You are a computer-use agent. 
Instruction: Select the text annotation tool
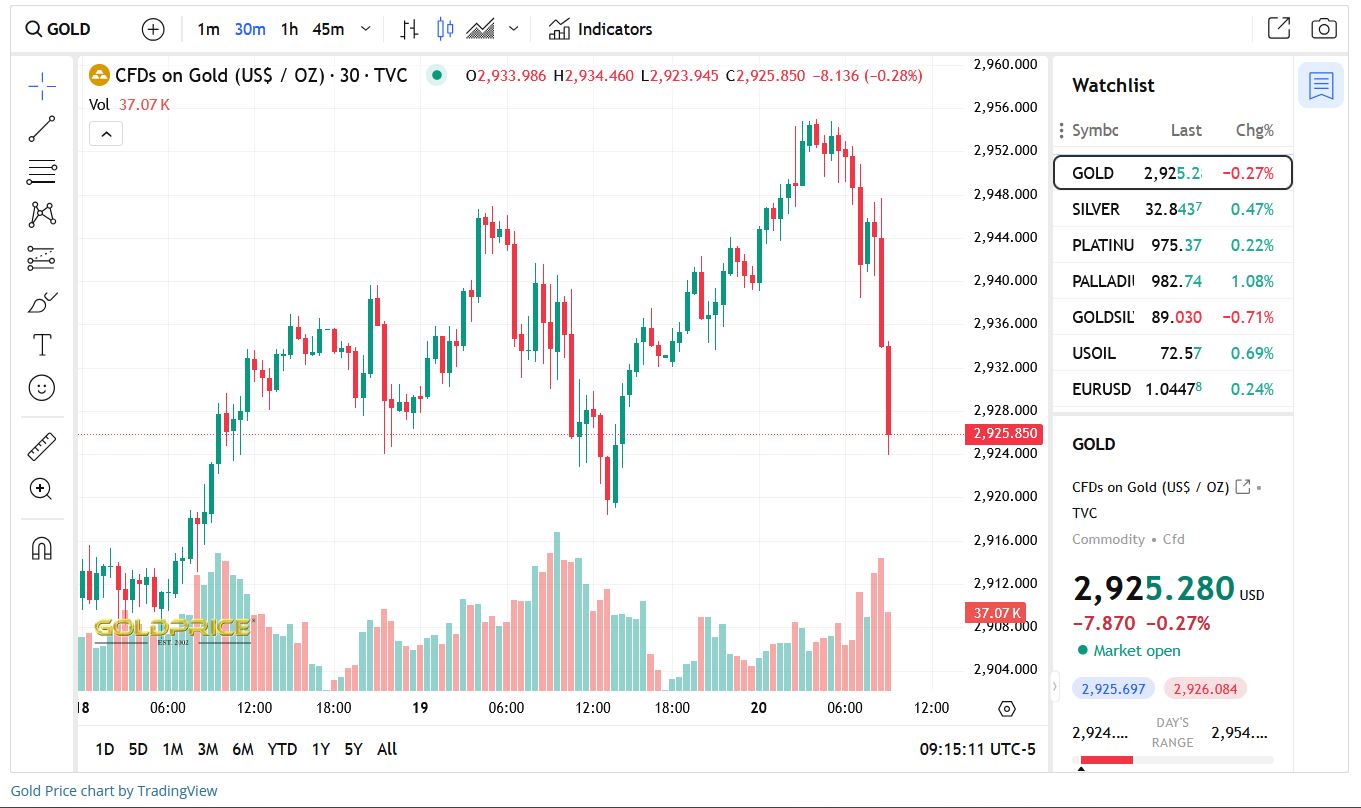pyautogui.click(x=42, y=345)
